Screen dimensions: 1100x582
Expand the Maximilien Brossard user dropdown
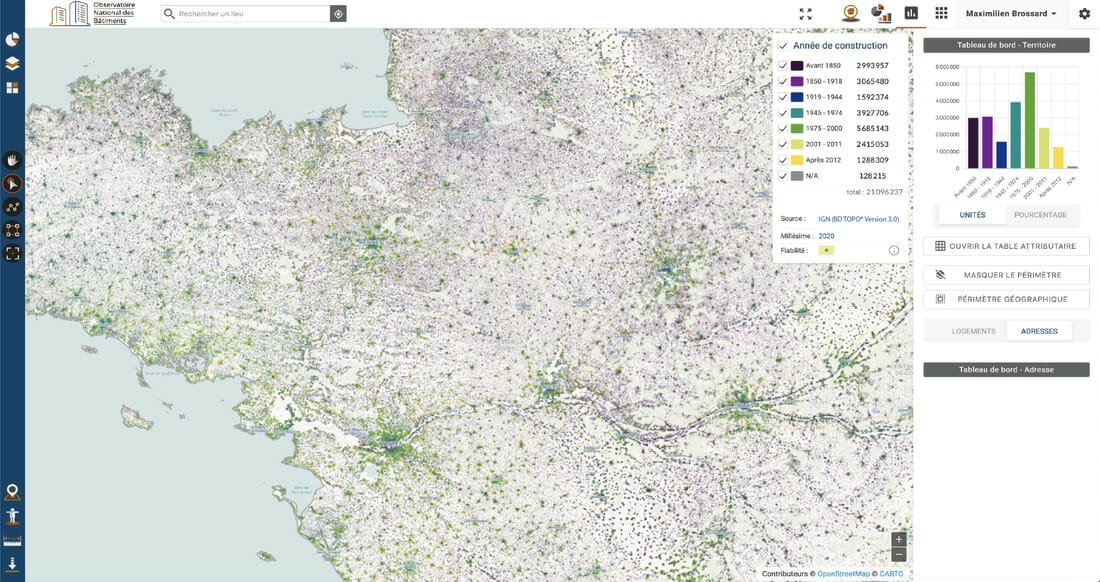1013,14
